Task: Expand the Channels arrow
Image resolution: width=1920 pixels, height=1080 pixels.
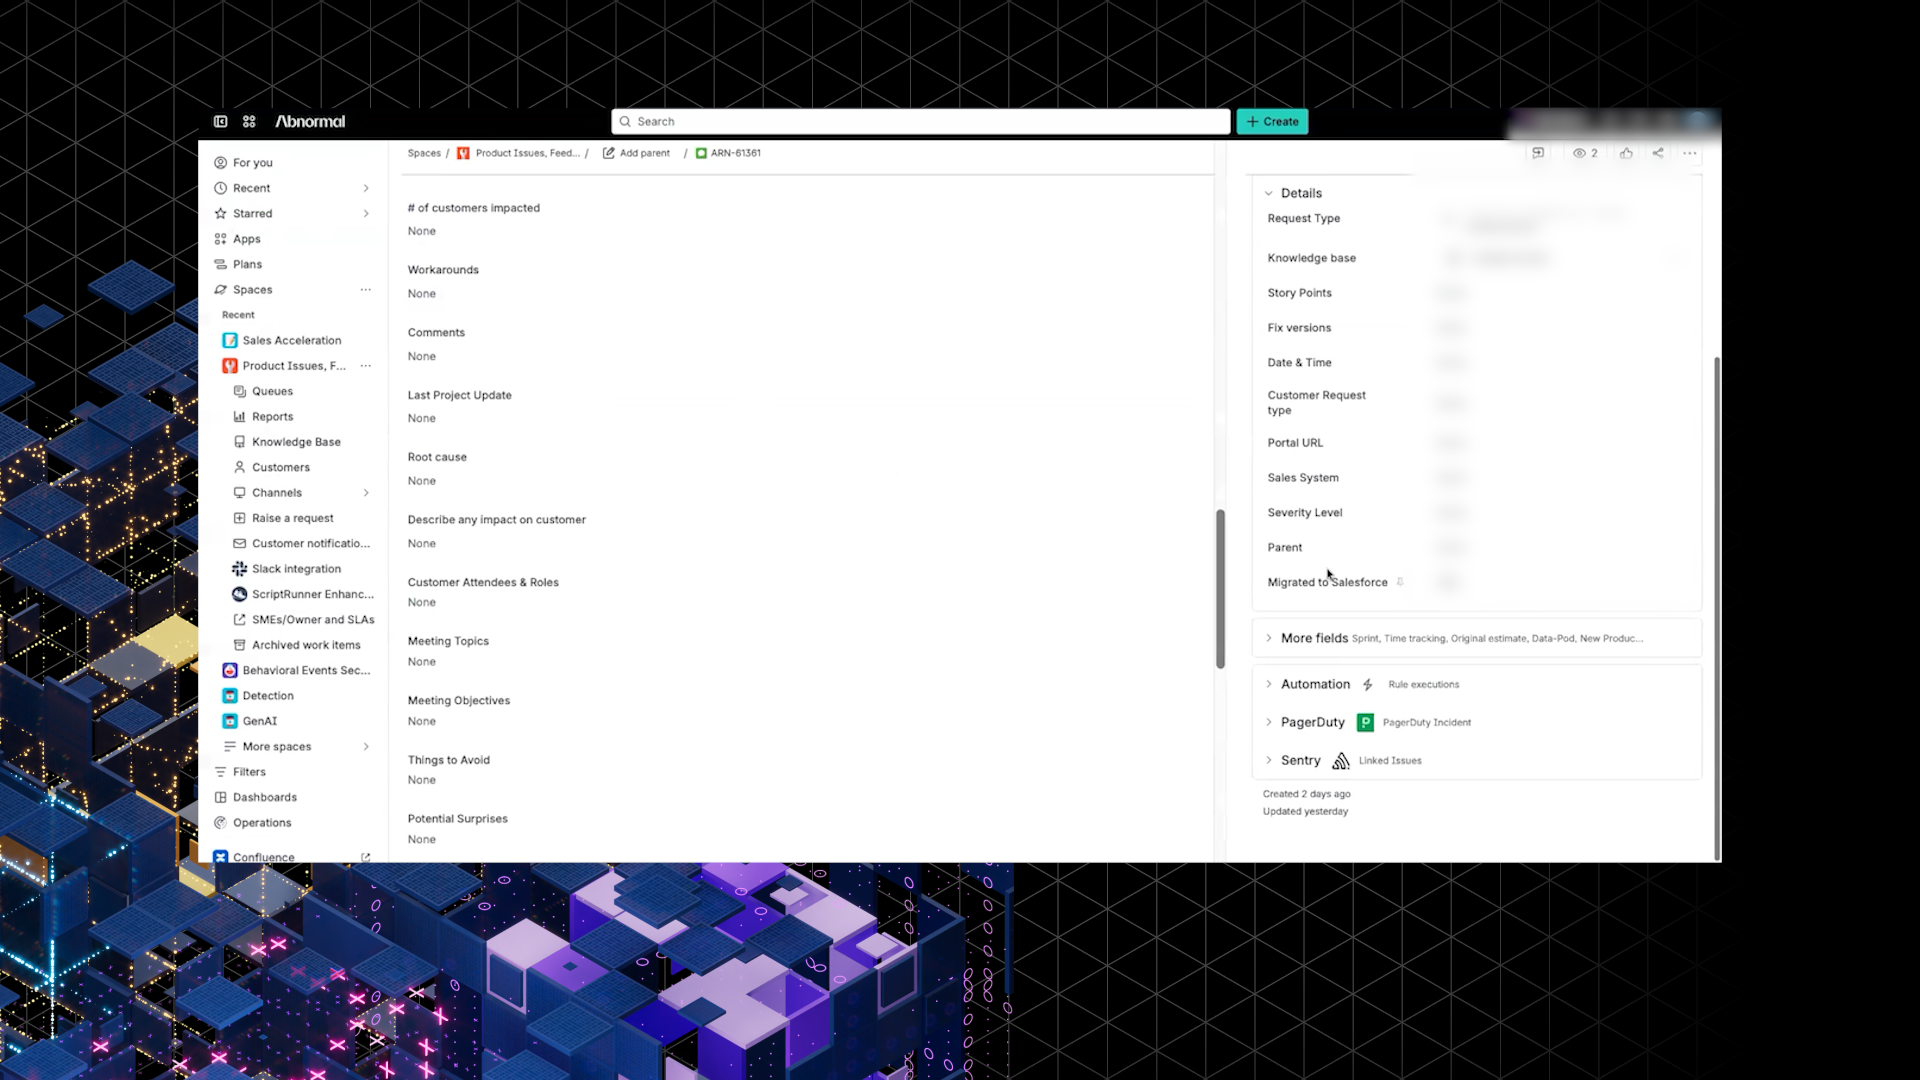Action: tap(366, 493)
